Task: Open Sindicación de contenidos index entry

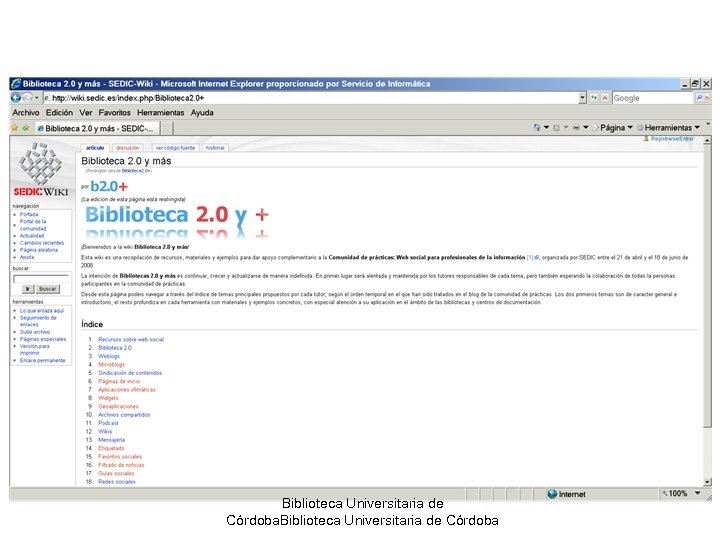Action: tap(130, 373)
